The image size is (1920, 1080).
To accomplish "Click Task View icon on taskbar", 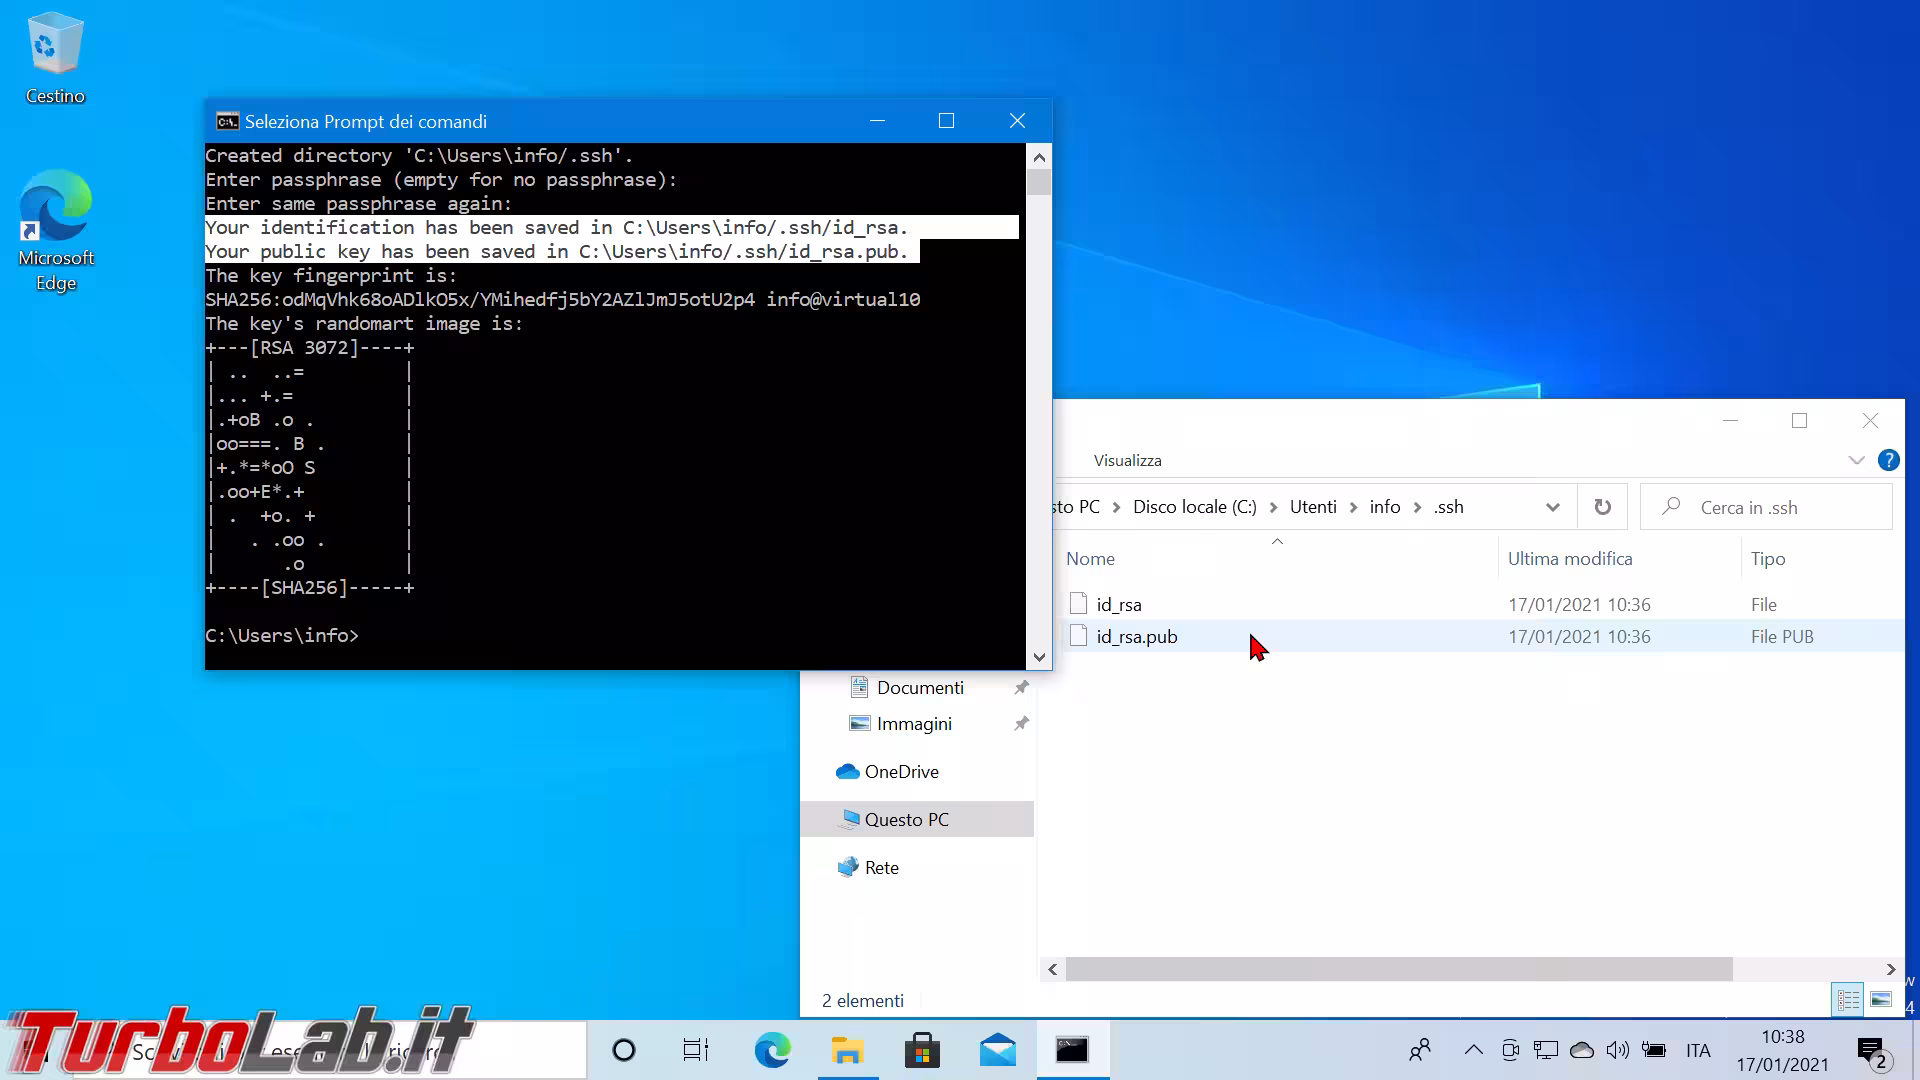I will 695,1050.
